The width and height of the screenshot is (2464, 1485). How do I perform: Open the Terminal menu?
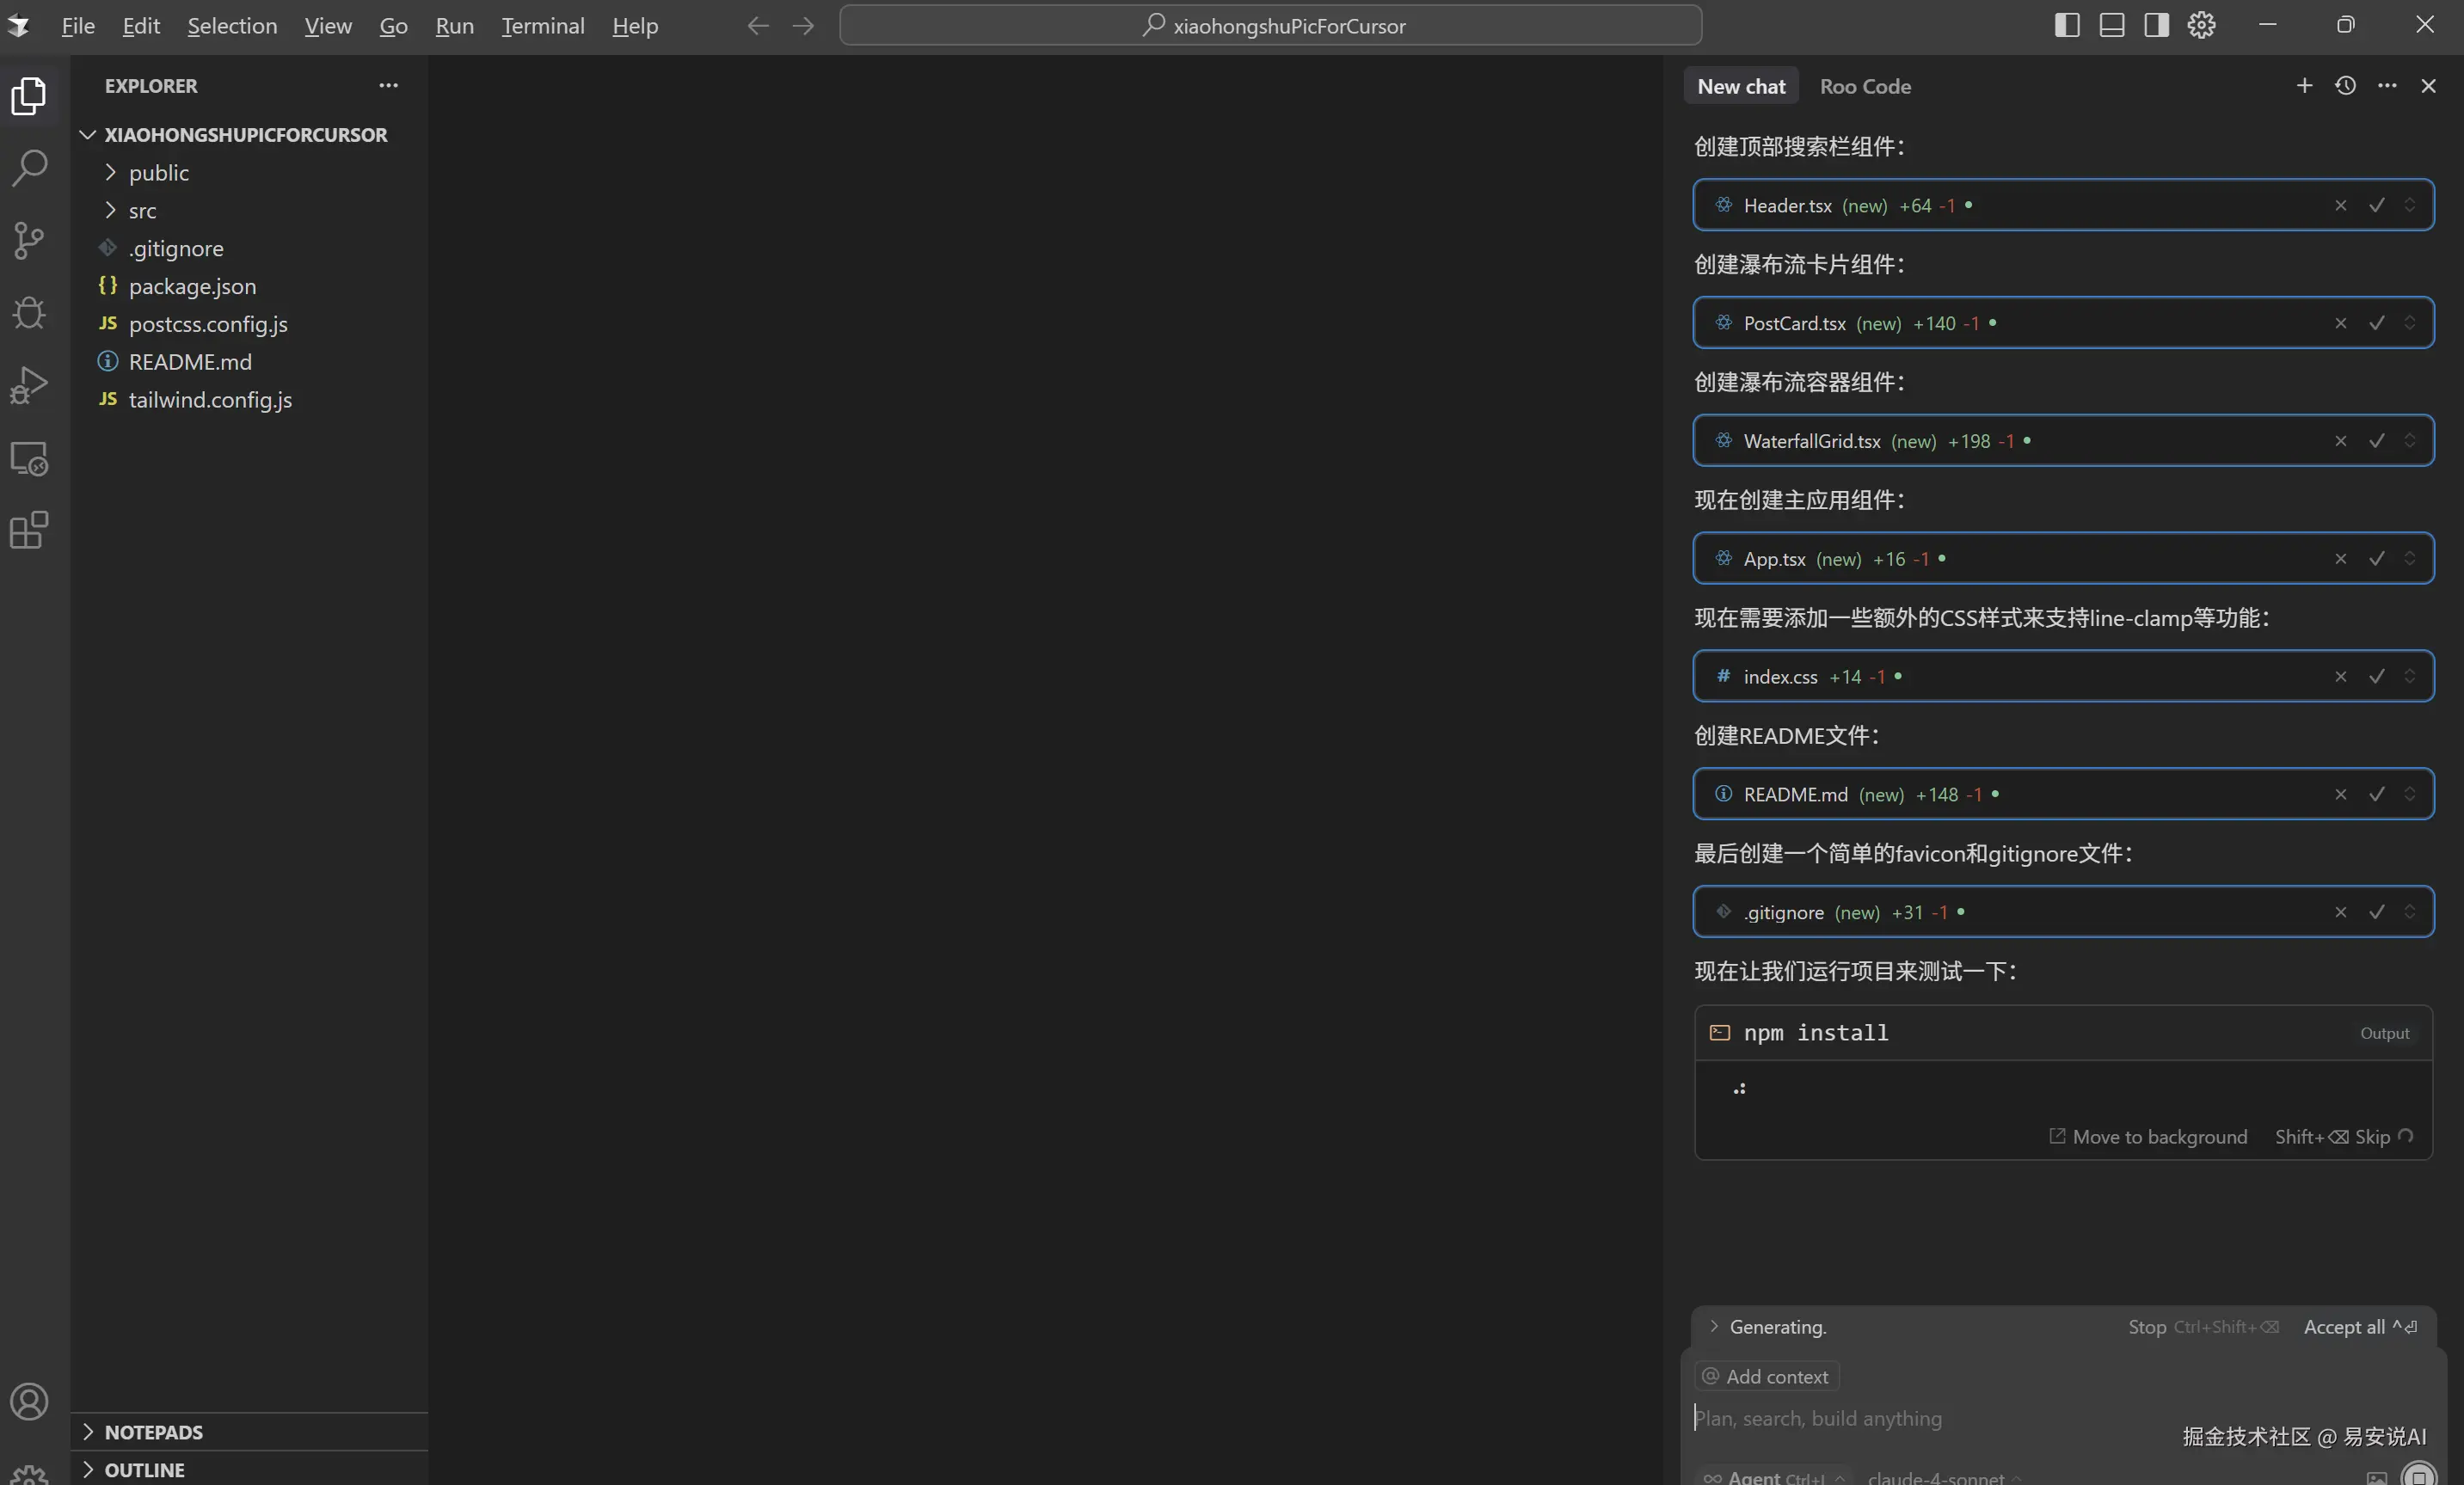542,26
